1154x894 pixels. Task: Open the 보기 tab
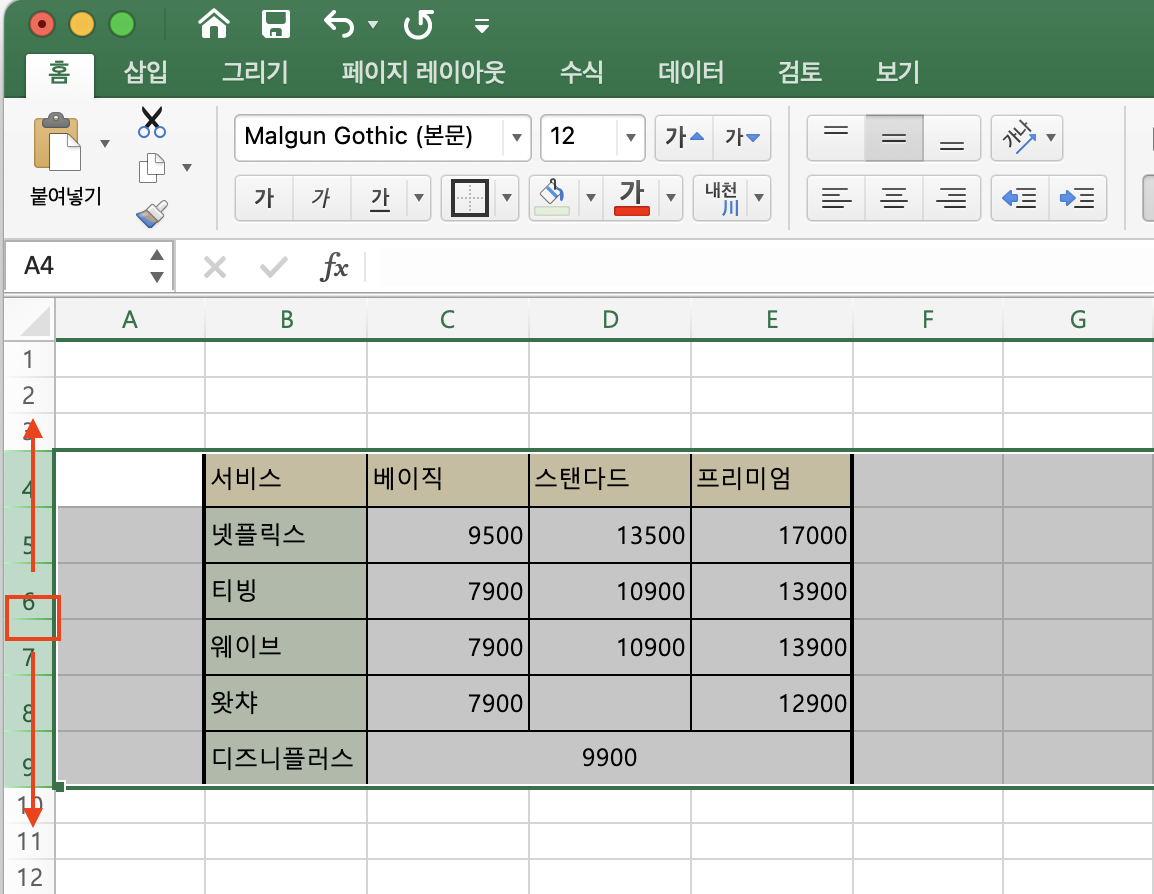897,72
